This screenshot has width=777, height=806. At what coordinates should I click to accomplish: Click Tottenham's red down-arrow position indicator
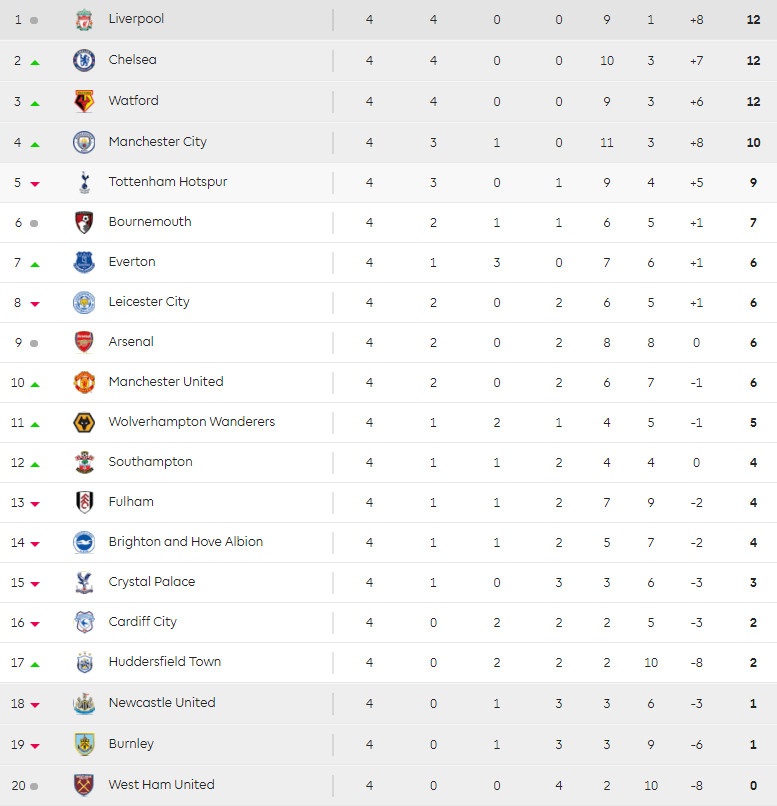tap(35, 184)
